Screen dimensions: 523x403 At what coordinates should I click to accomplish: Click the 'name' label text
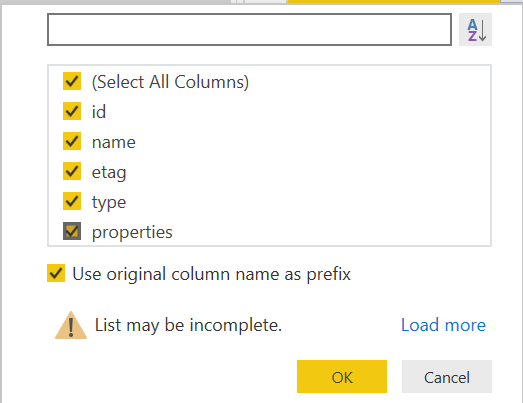(114, 142)
